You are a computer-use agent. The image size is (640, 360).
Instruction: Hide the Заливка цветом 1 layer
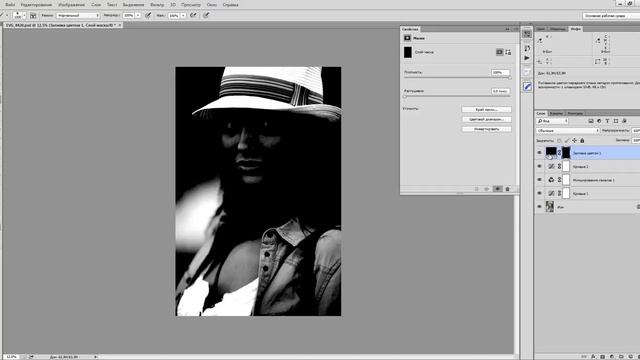coord(539,153)
